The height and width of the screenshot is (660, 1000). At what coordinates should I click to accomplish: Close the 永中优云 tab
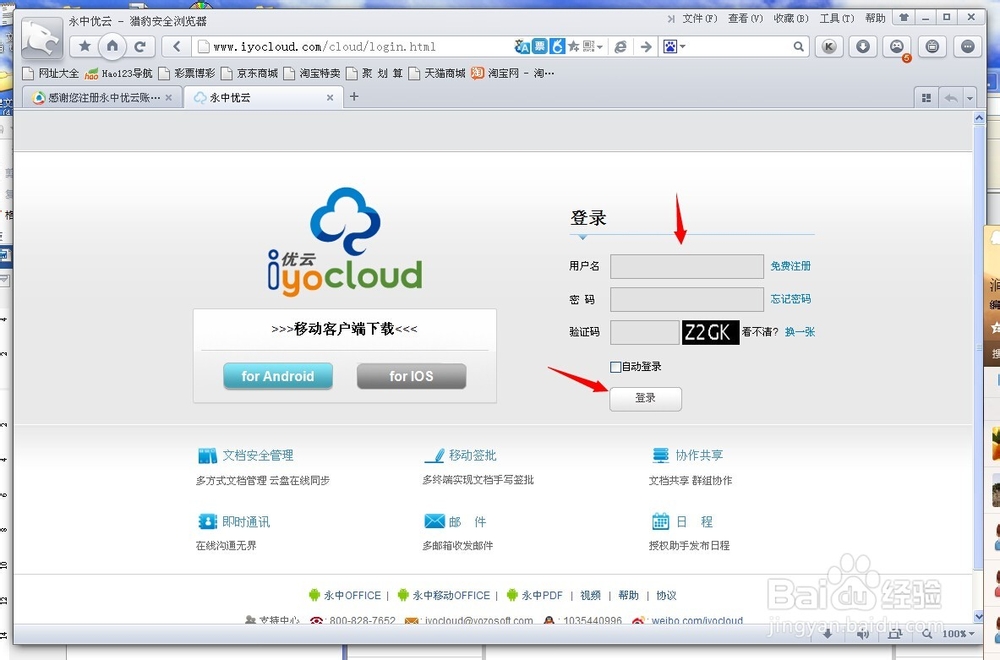click(330, 98)
